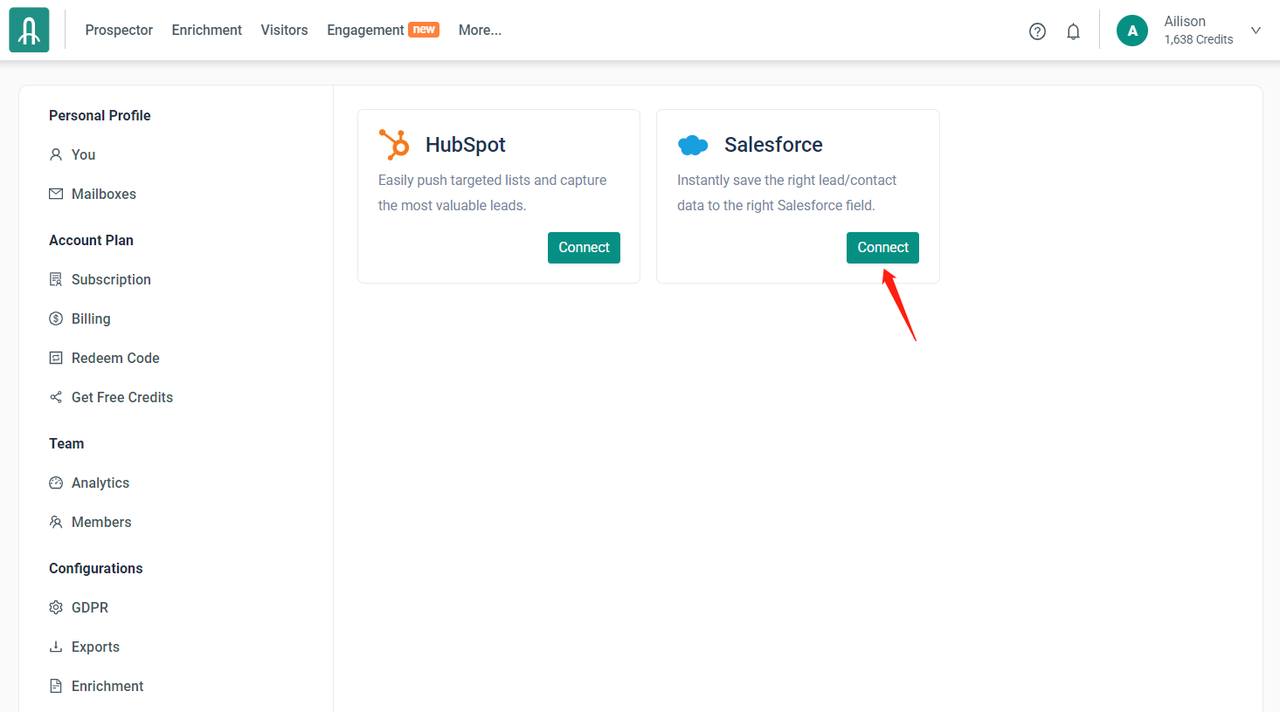This screenshot has width=1280, height=712.
Task: Open the More... navigation menu
Action: (480, 30)
